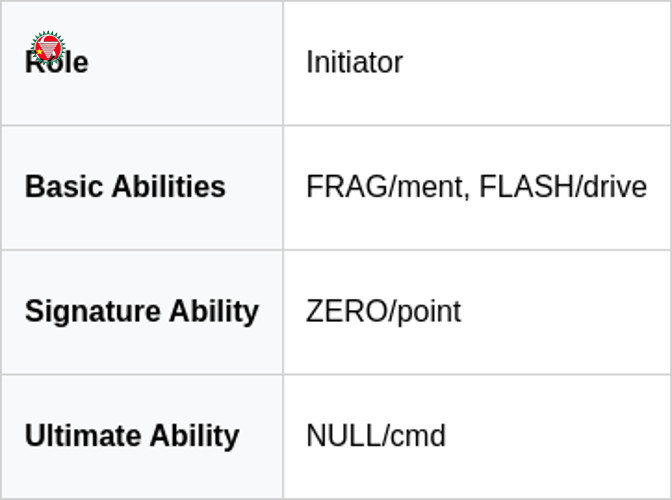672x500 pixels.
Task: Select the ZERO/point signature ability
Action: [383, 311]
